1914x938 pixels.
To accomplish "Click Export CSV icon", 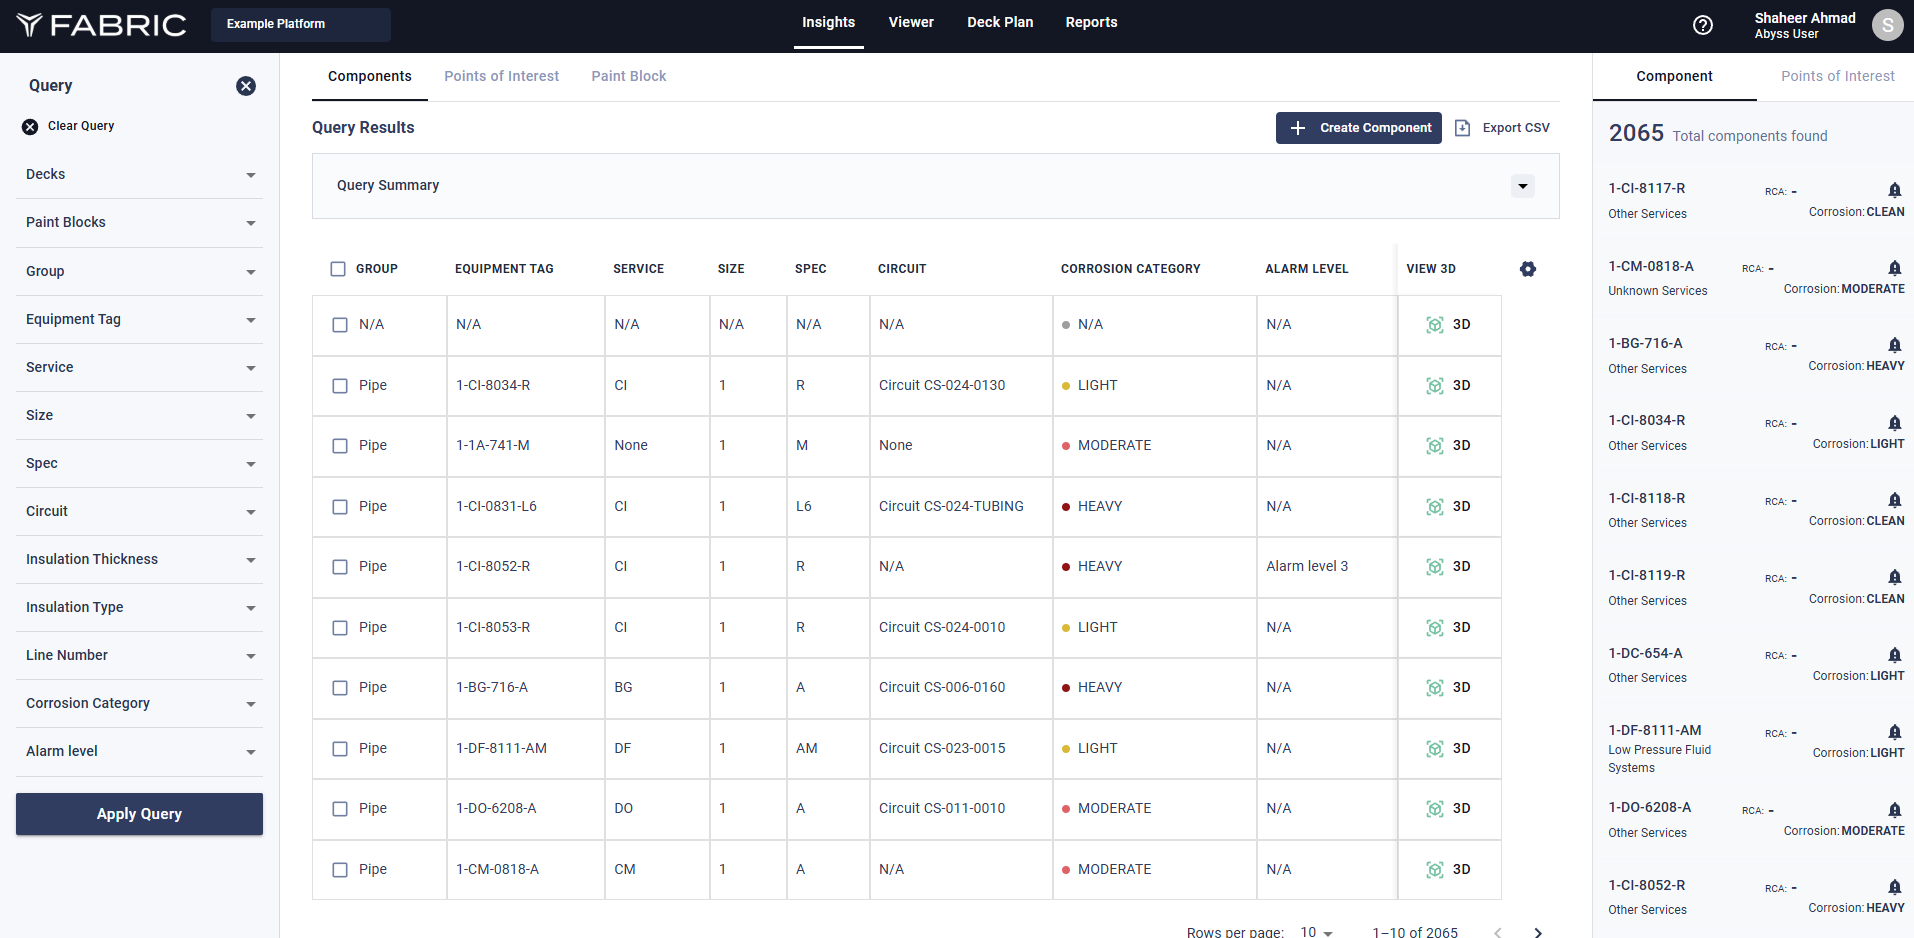I will 1462,128.
